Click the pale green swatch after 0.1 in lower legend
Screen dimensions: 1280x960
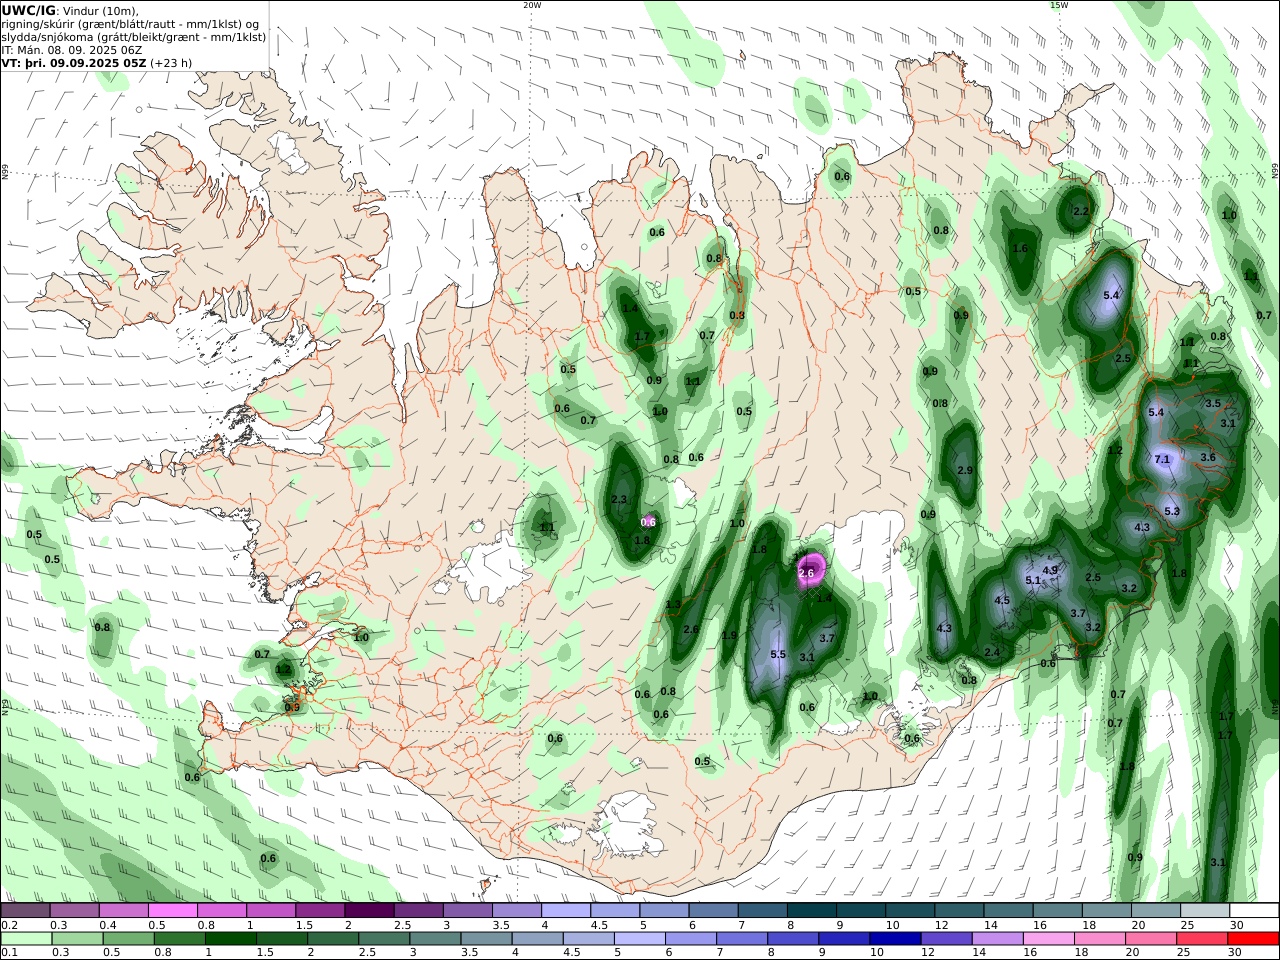pyautogui.click(x=26, y=939)
